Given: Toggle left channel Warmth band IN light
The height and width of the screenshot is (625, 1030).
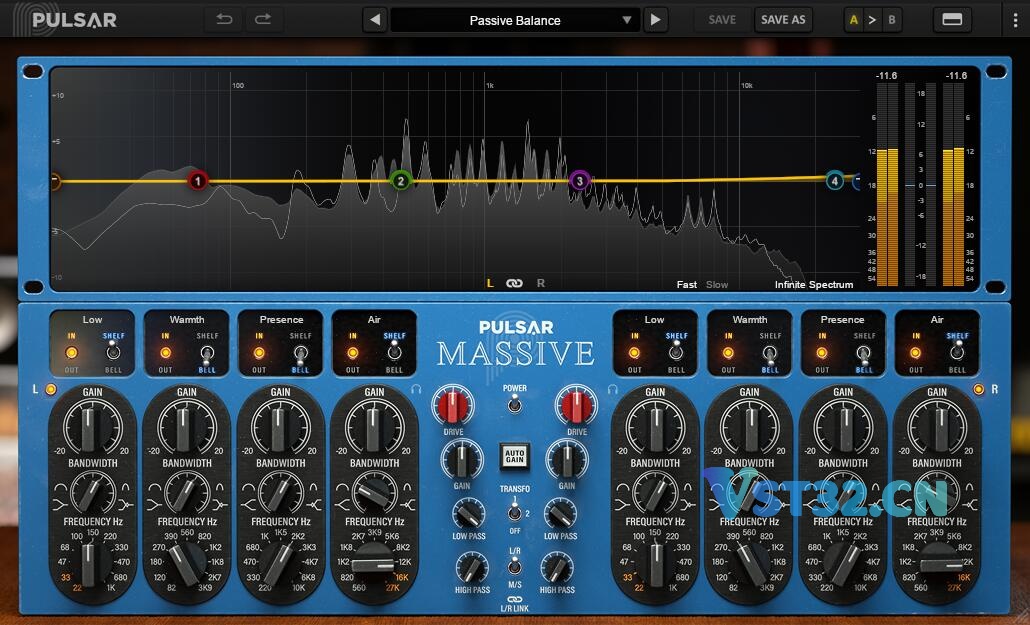Looking at the screenshot, I should [x=165, y=353].
